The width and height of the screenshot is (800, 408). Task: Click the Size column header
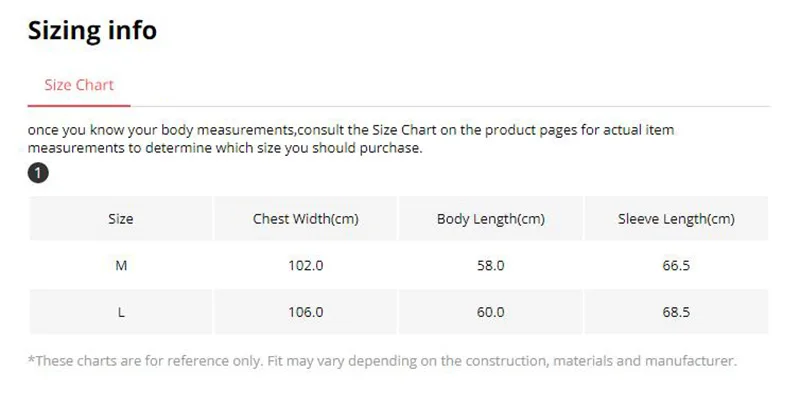click(x=120, y=219)
